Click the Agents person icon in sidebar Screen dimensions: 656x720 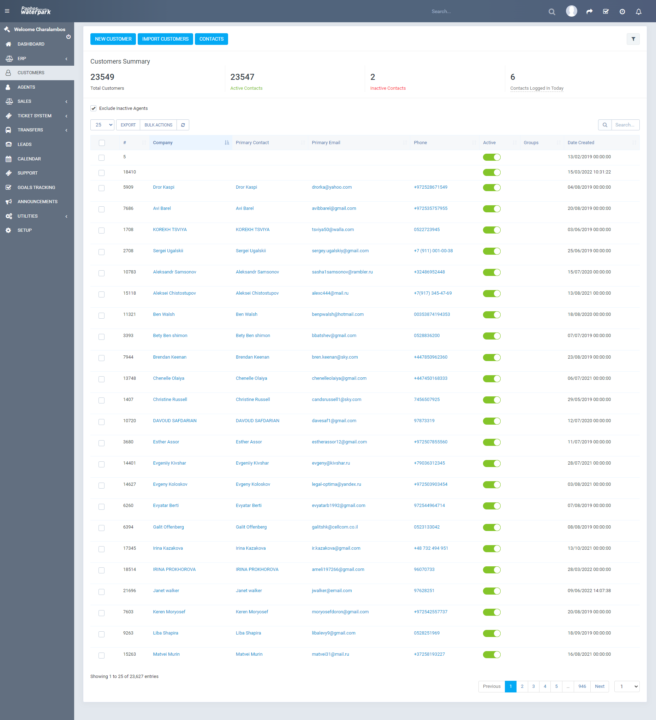point(8,87)
